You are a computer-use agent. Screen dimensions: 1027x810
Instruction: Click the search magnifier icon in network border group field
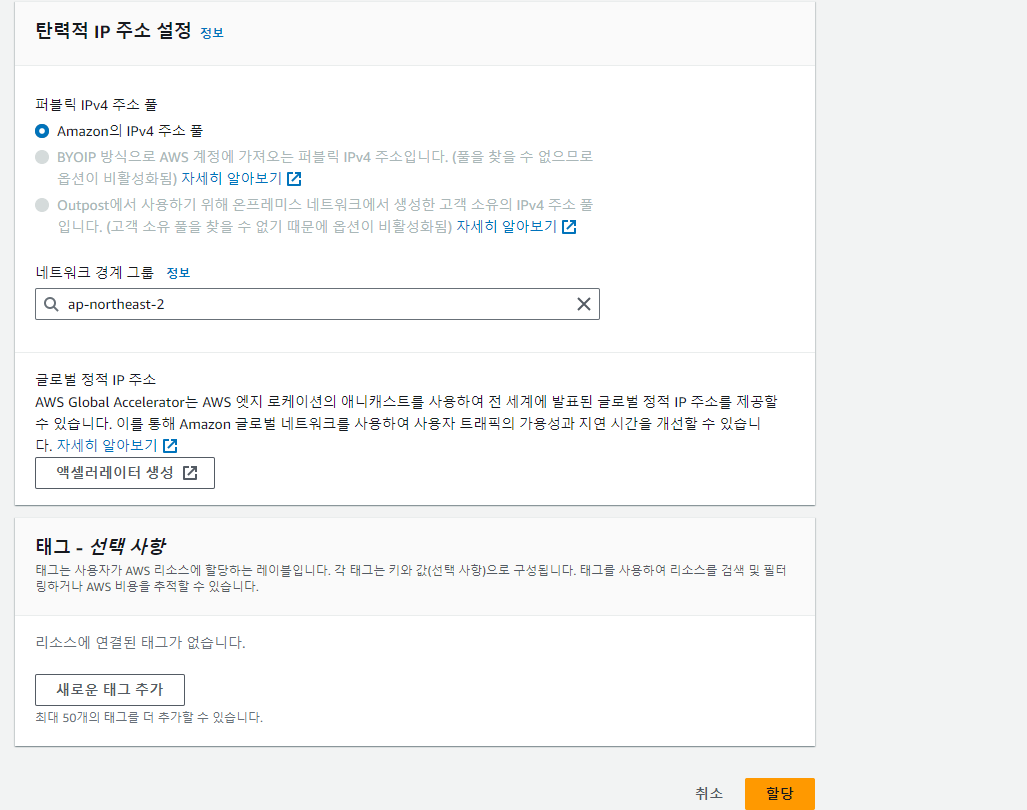[x=51, y=304]
